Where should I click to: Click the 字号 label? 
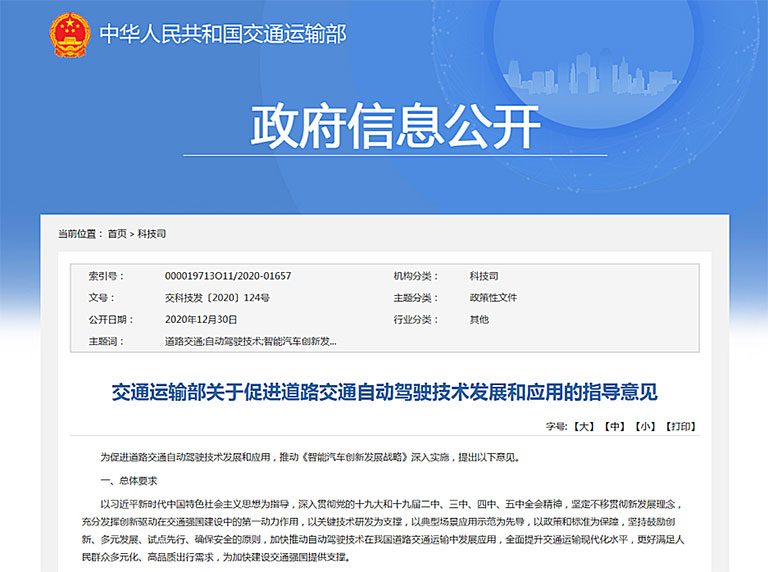(557, 427)
